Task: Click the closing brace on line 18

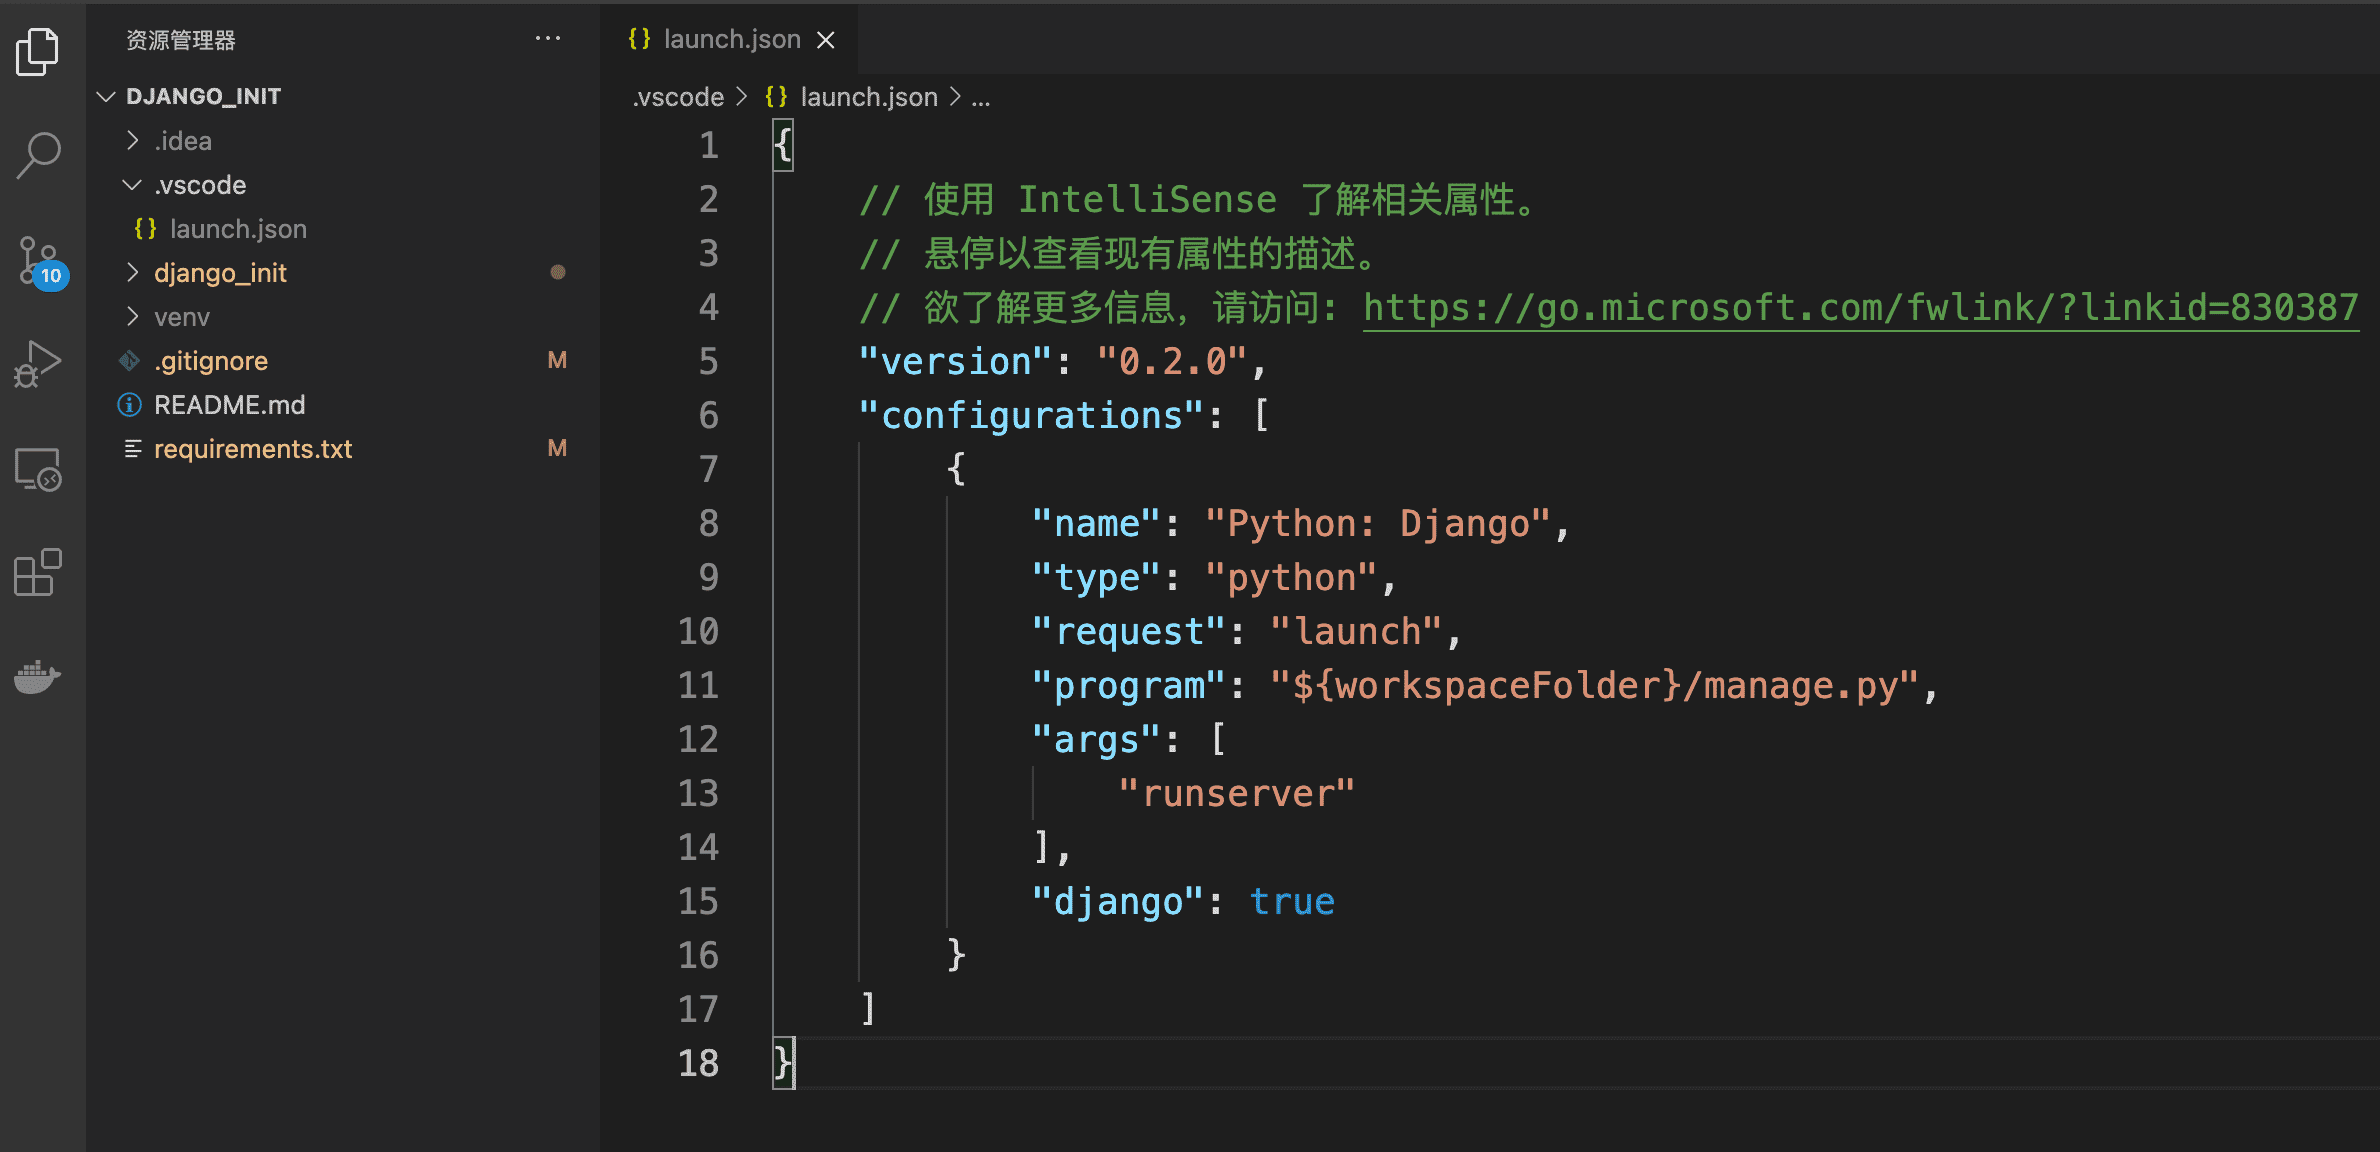Action: tap(783, 1063)
